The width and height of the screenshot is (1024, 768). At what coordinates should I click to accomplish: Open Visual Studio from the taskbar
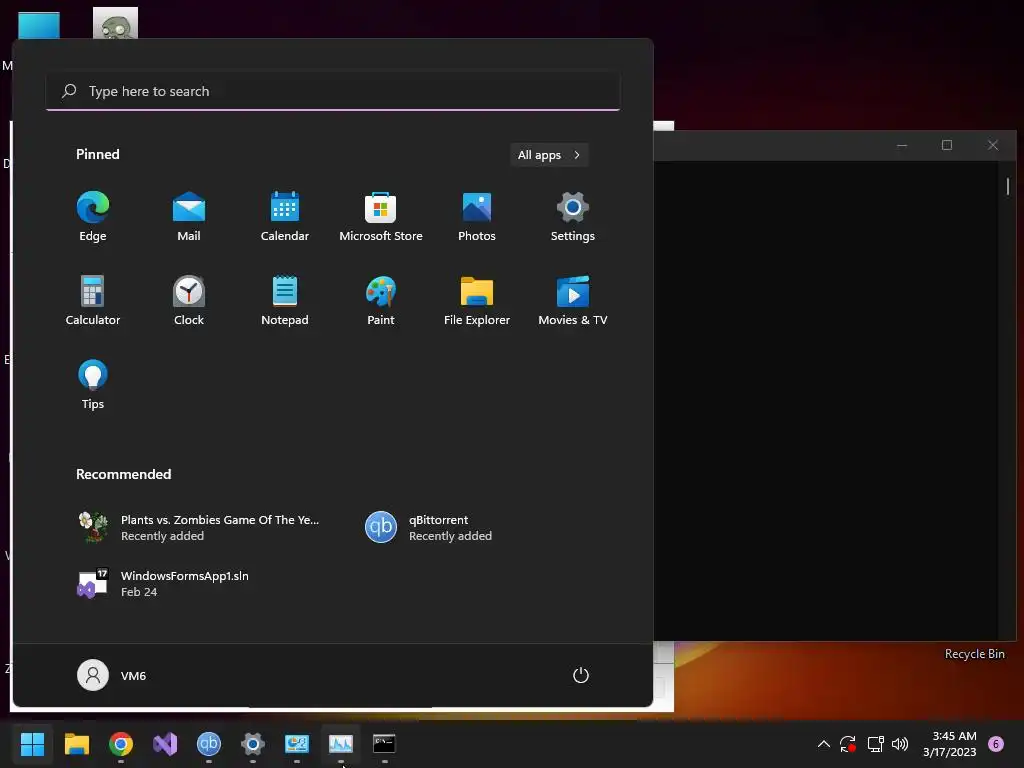click(x=165, y=744)
